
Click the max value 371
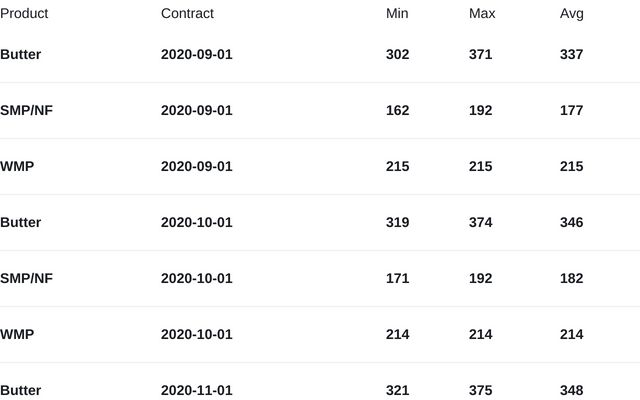tap(480, 55)
